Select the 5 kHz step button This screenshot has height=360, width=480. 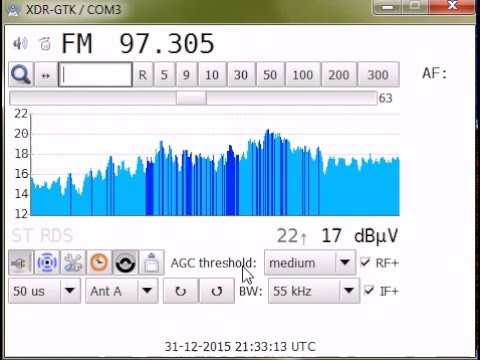tap(164, 75)
